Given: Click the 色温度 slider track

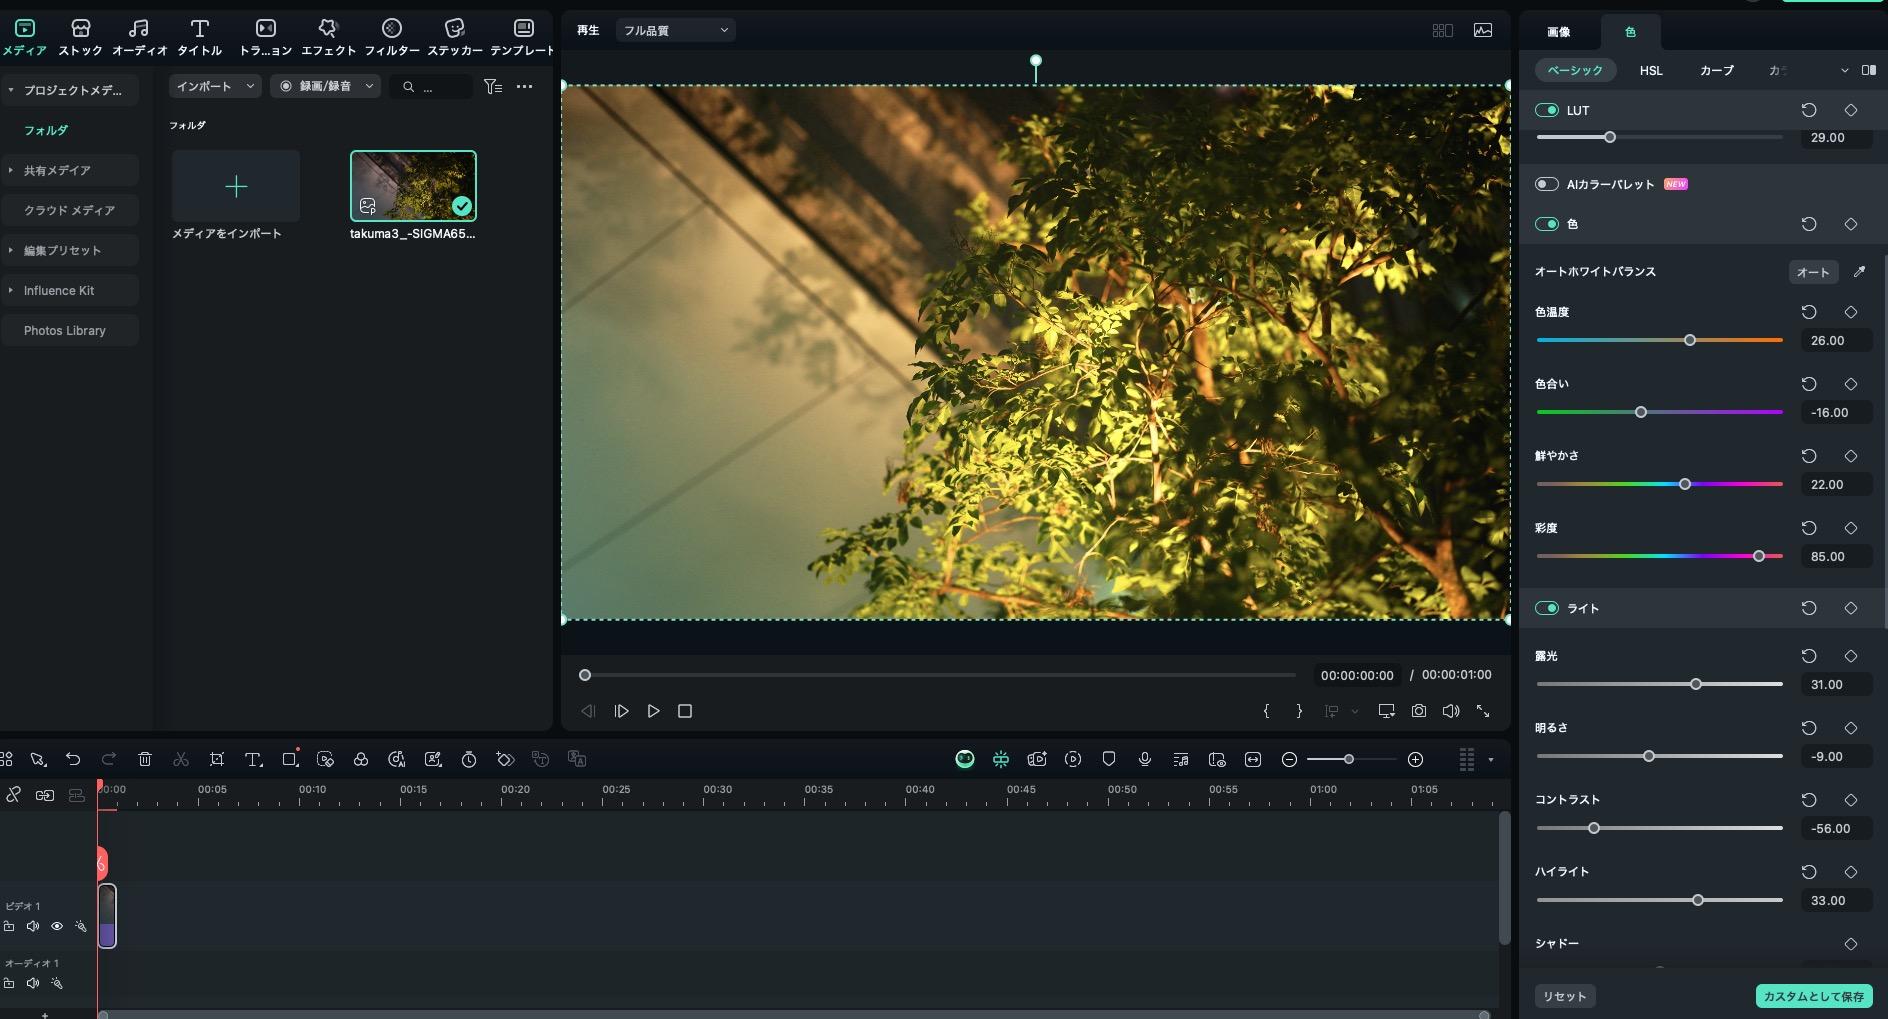Looking at the screenshot, I should pos(1660,340).
